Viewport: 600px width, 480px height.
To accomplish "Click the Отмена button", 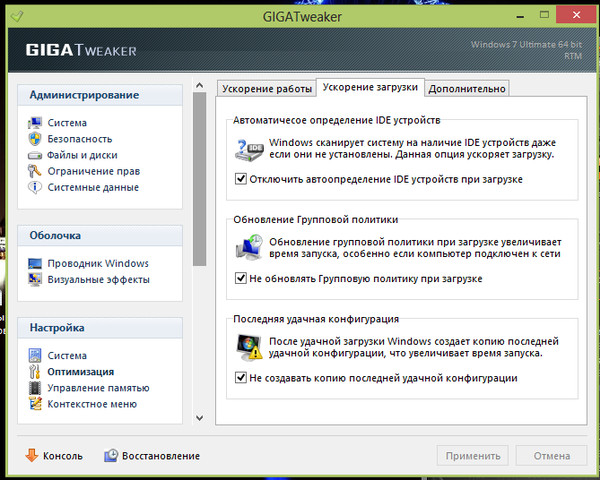I will coord(551,456).
